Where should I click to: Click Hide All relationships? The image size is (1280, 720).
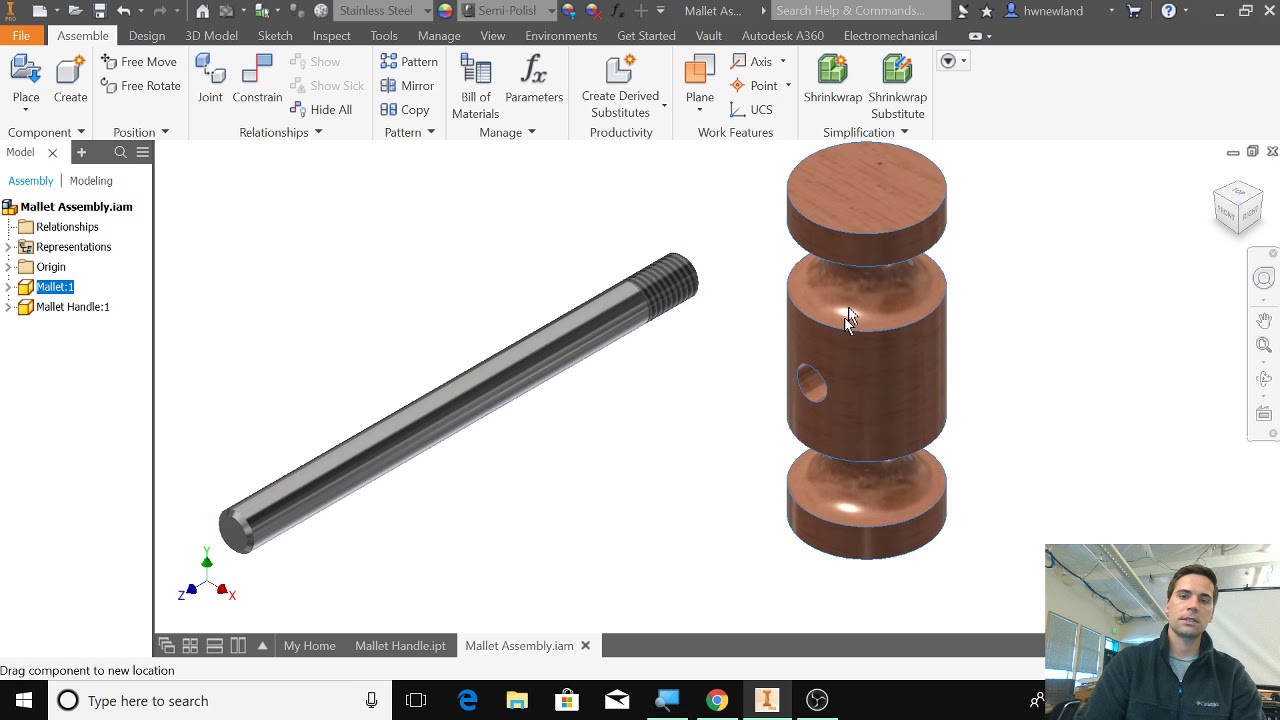click(x=321, y=110)
